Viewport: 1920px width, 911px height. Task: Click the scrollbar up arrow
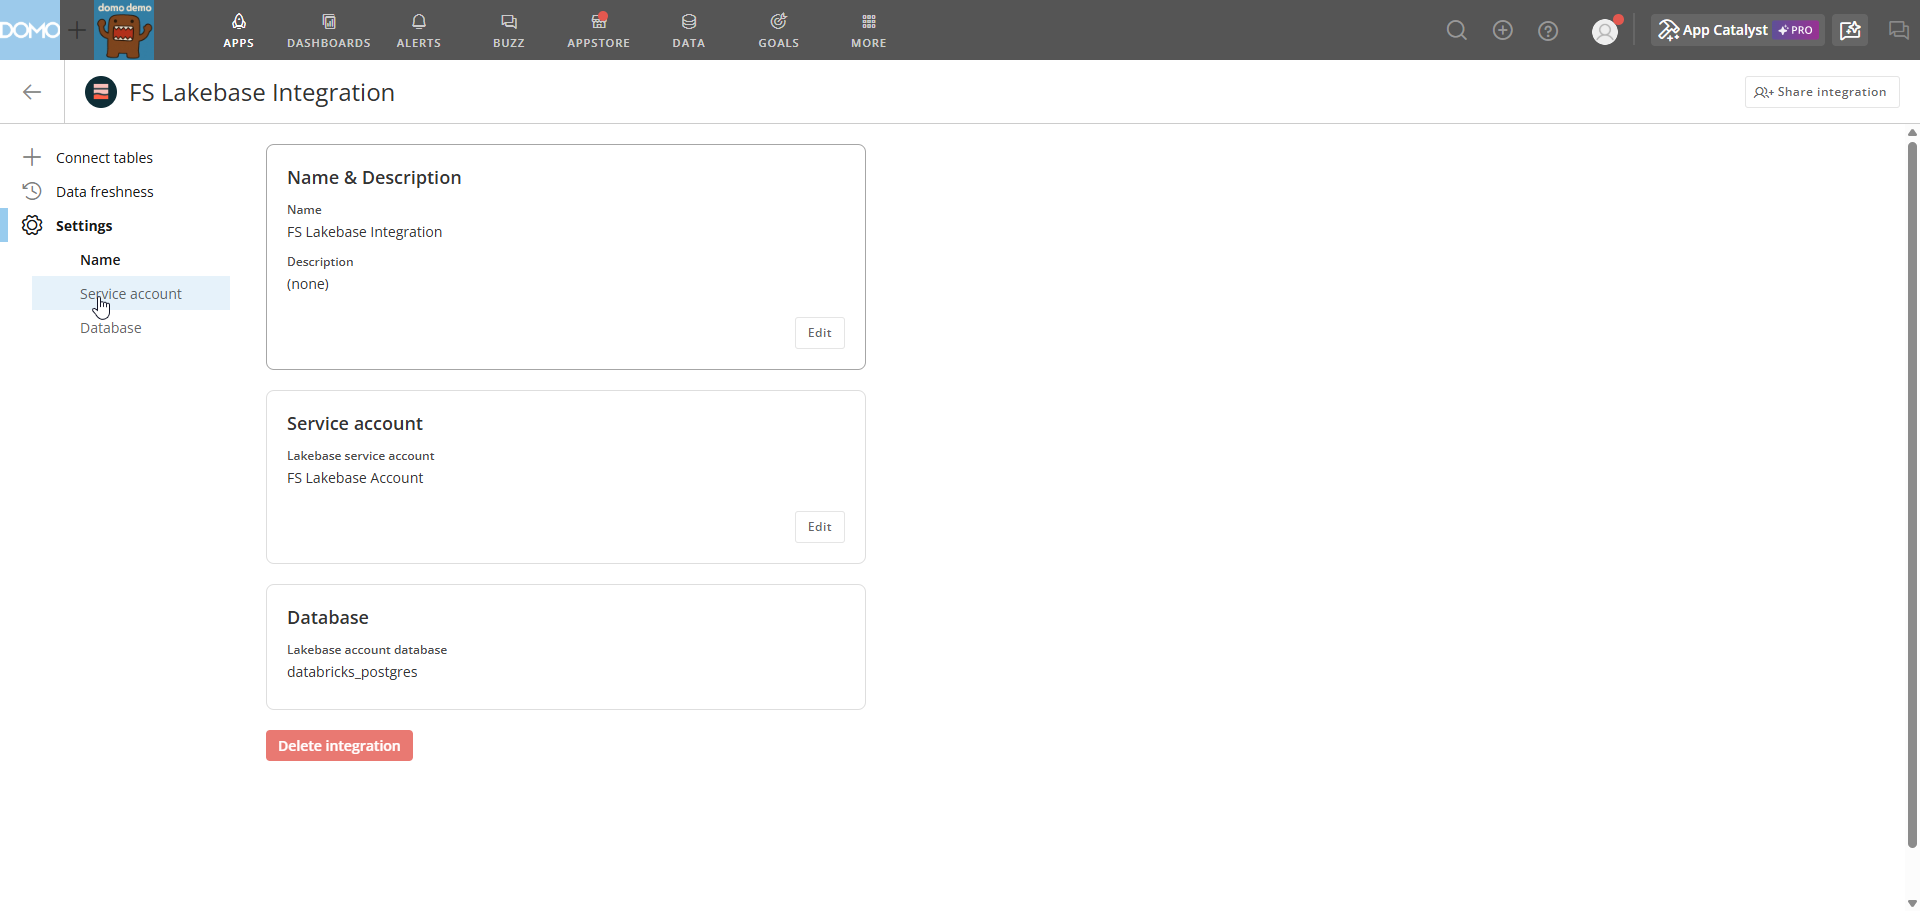click(x=1912, y=132)
